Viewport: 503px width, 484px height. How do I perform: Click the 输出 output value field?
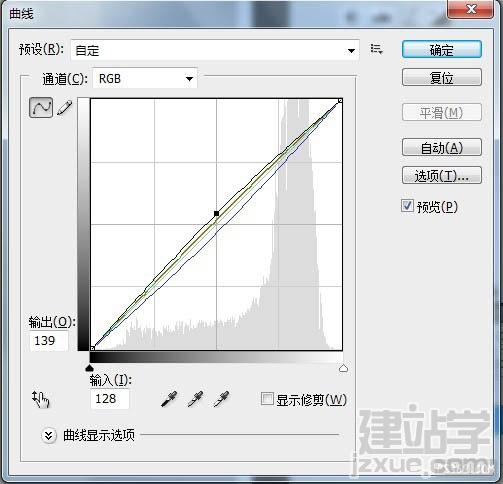(x=49, y=341)
